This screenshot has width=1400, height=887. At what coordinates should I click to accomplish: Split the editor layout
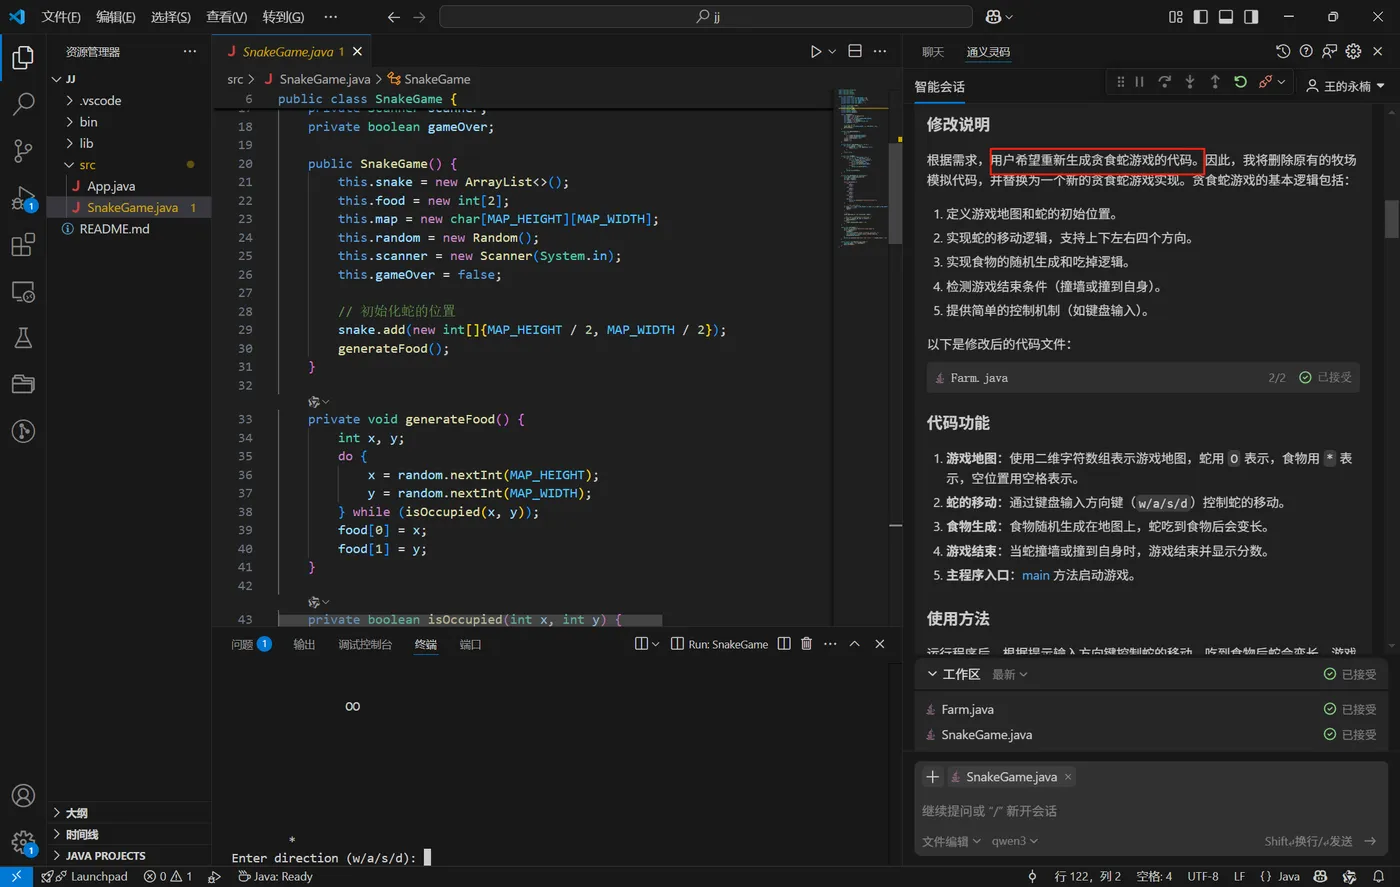(x=855, y=51)
